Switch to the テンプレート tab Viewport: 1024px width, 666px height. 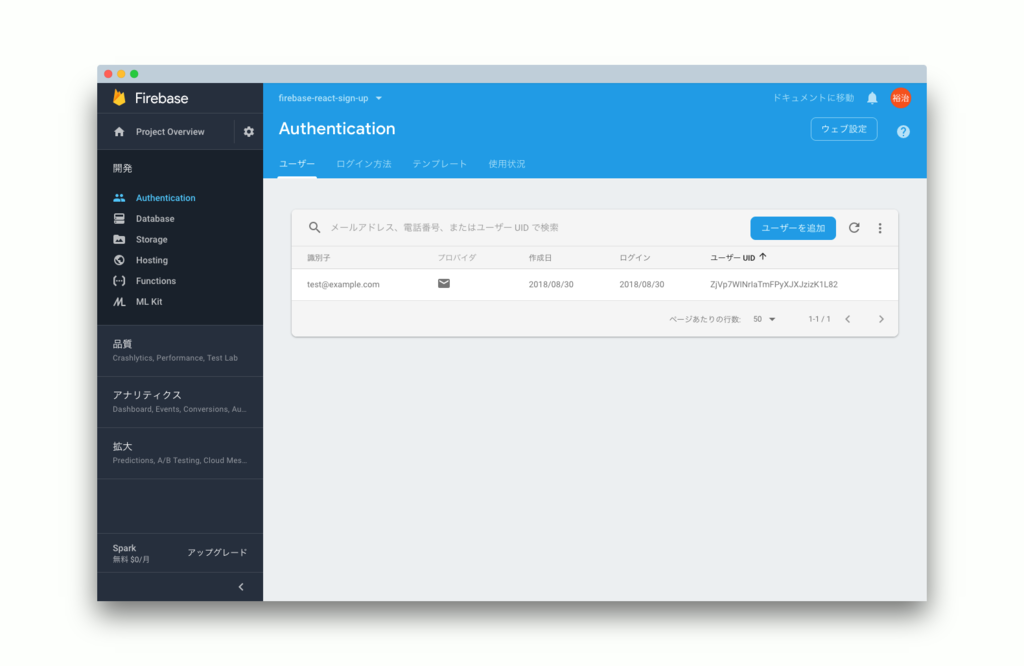[440, 164]
